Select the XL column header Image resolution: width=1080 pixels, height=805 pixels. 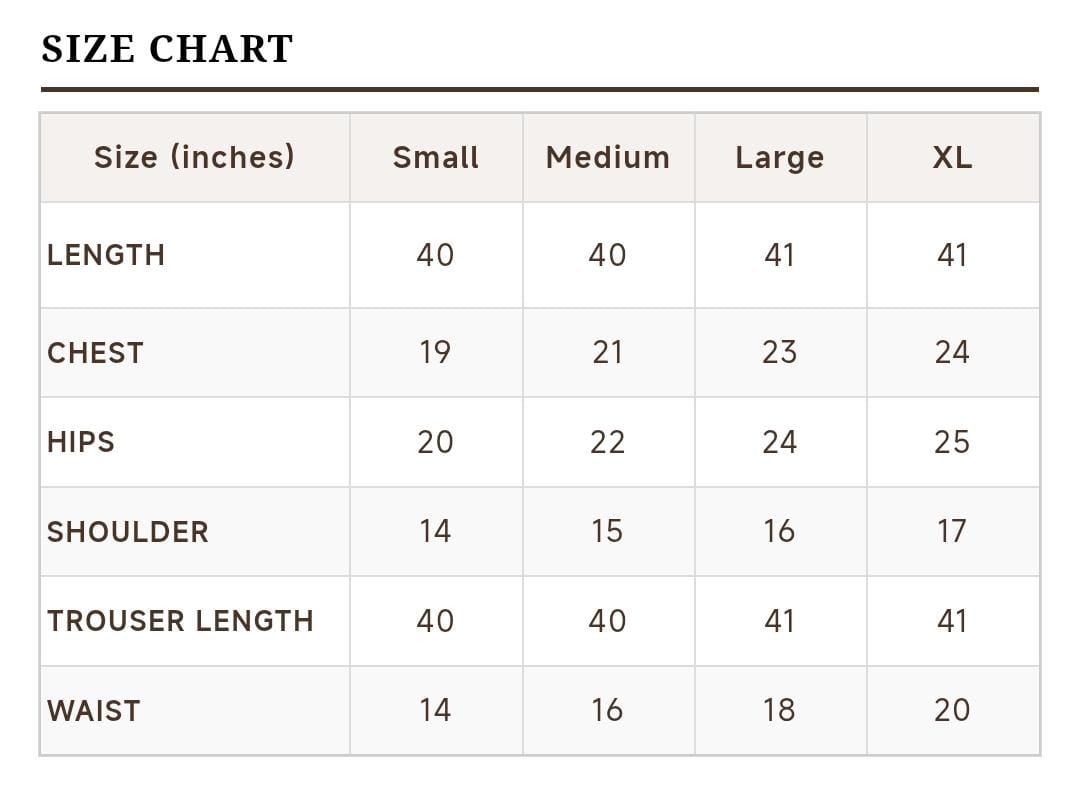[952, 157]
